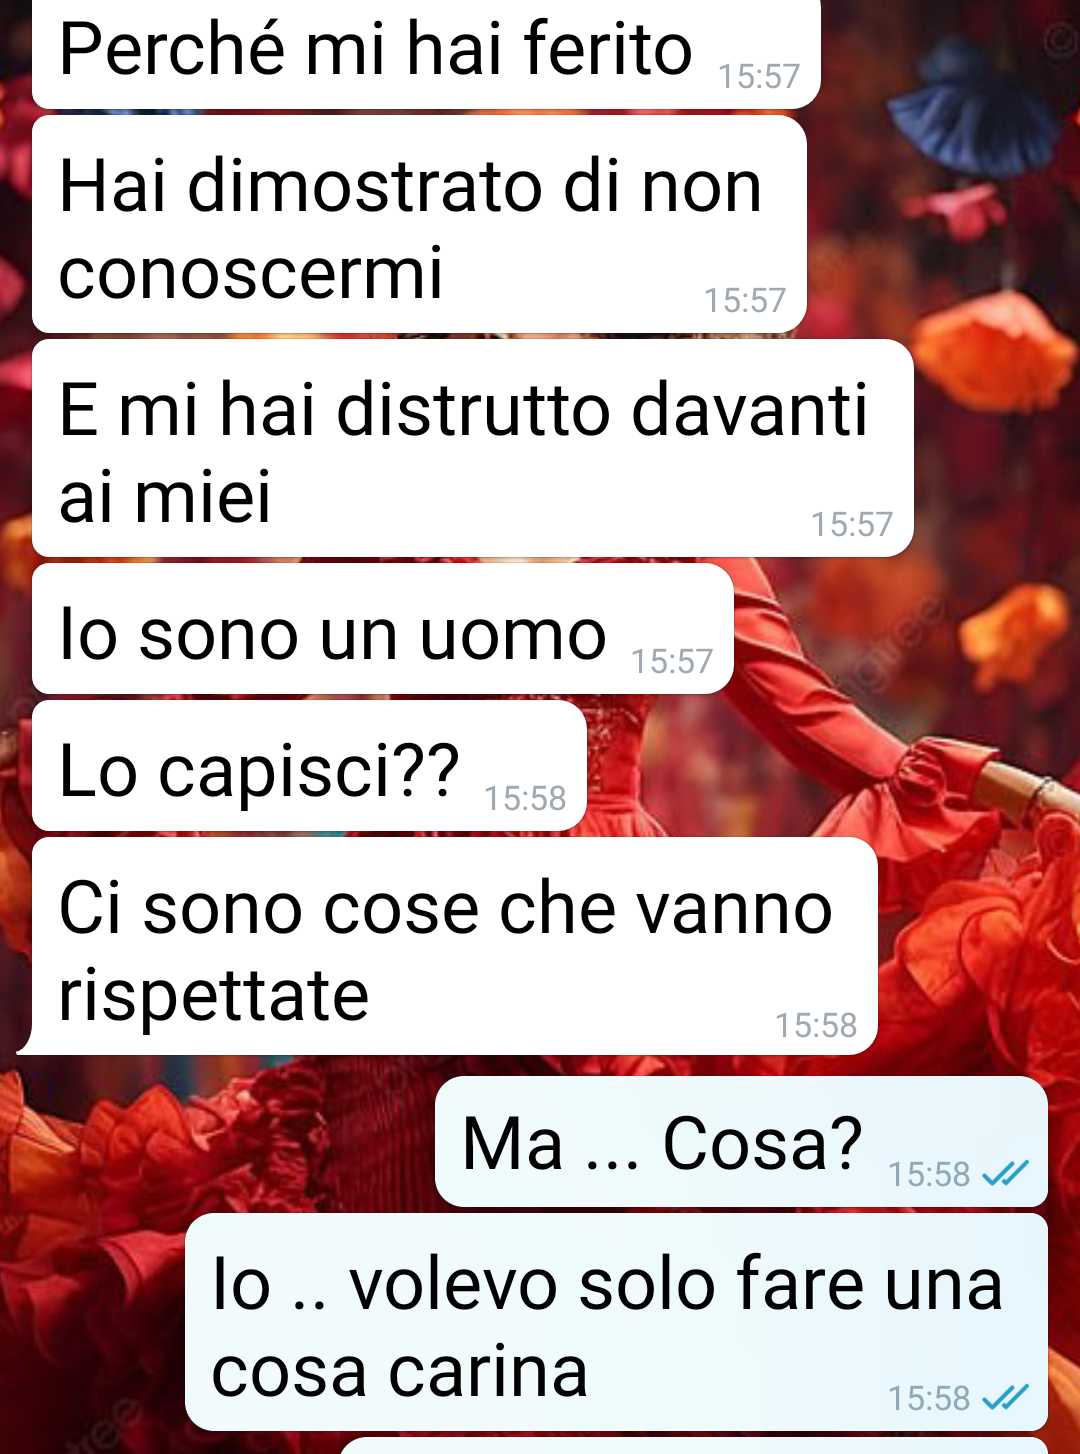Tap the timestamp on 'davanti ai miei' message
Image resolution: width=1080 pixels, height=1454 pixels.
[852, 524]
